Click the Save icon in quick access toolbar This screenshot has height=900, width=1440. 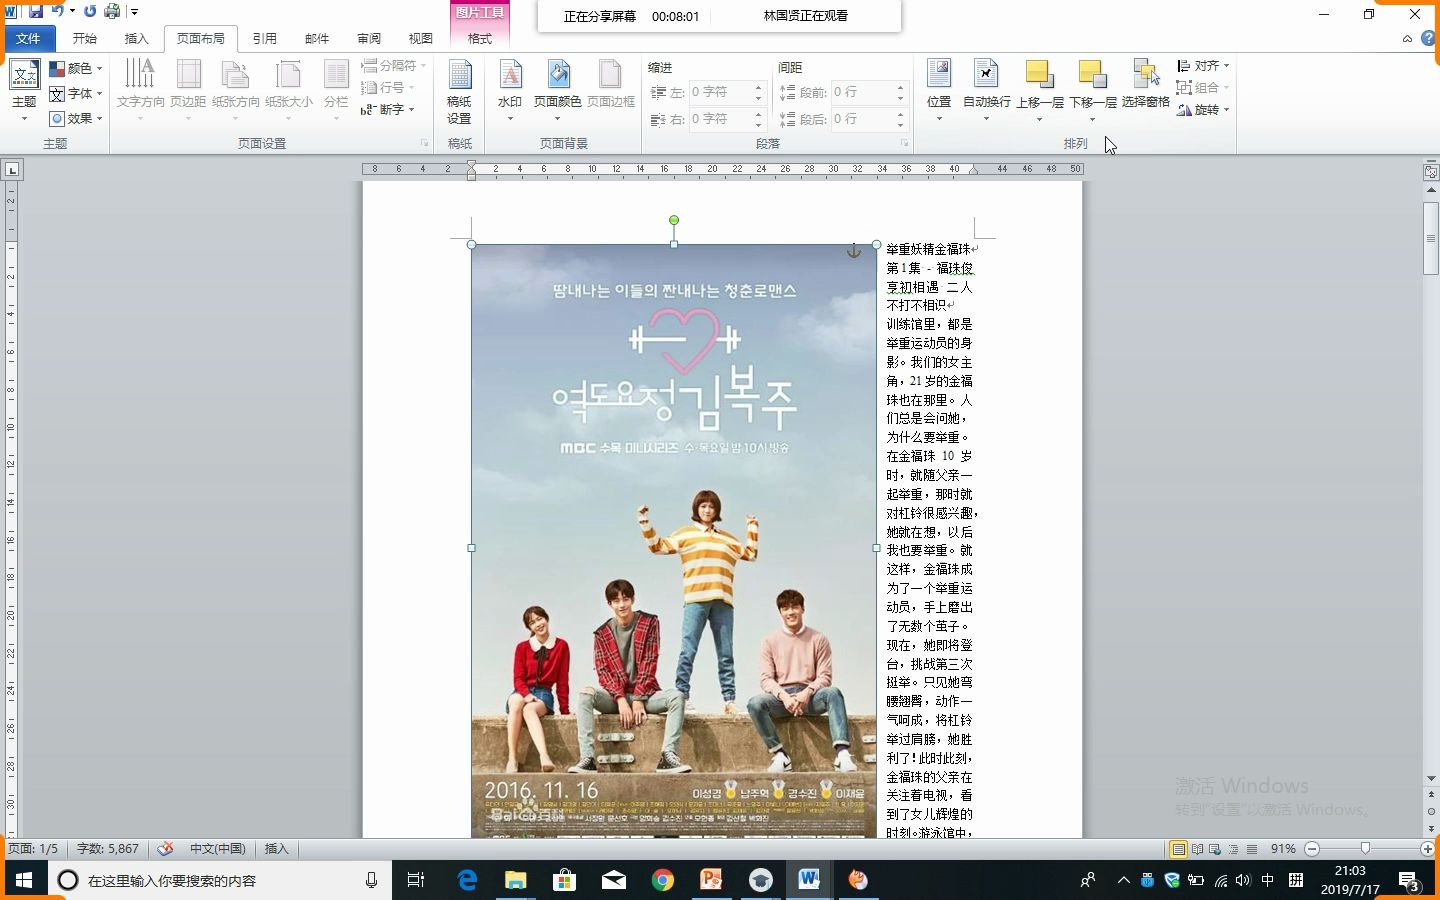pos(36,11)
